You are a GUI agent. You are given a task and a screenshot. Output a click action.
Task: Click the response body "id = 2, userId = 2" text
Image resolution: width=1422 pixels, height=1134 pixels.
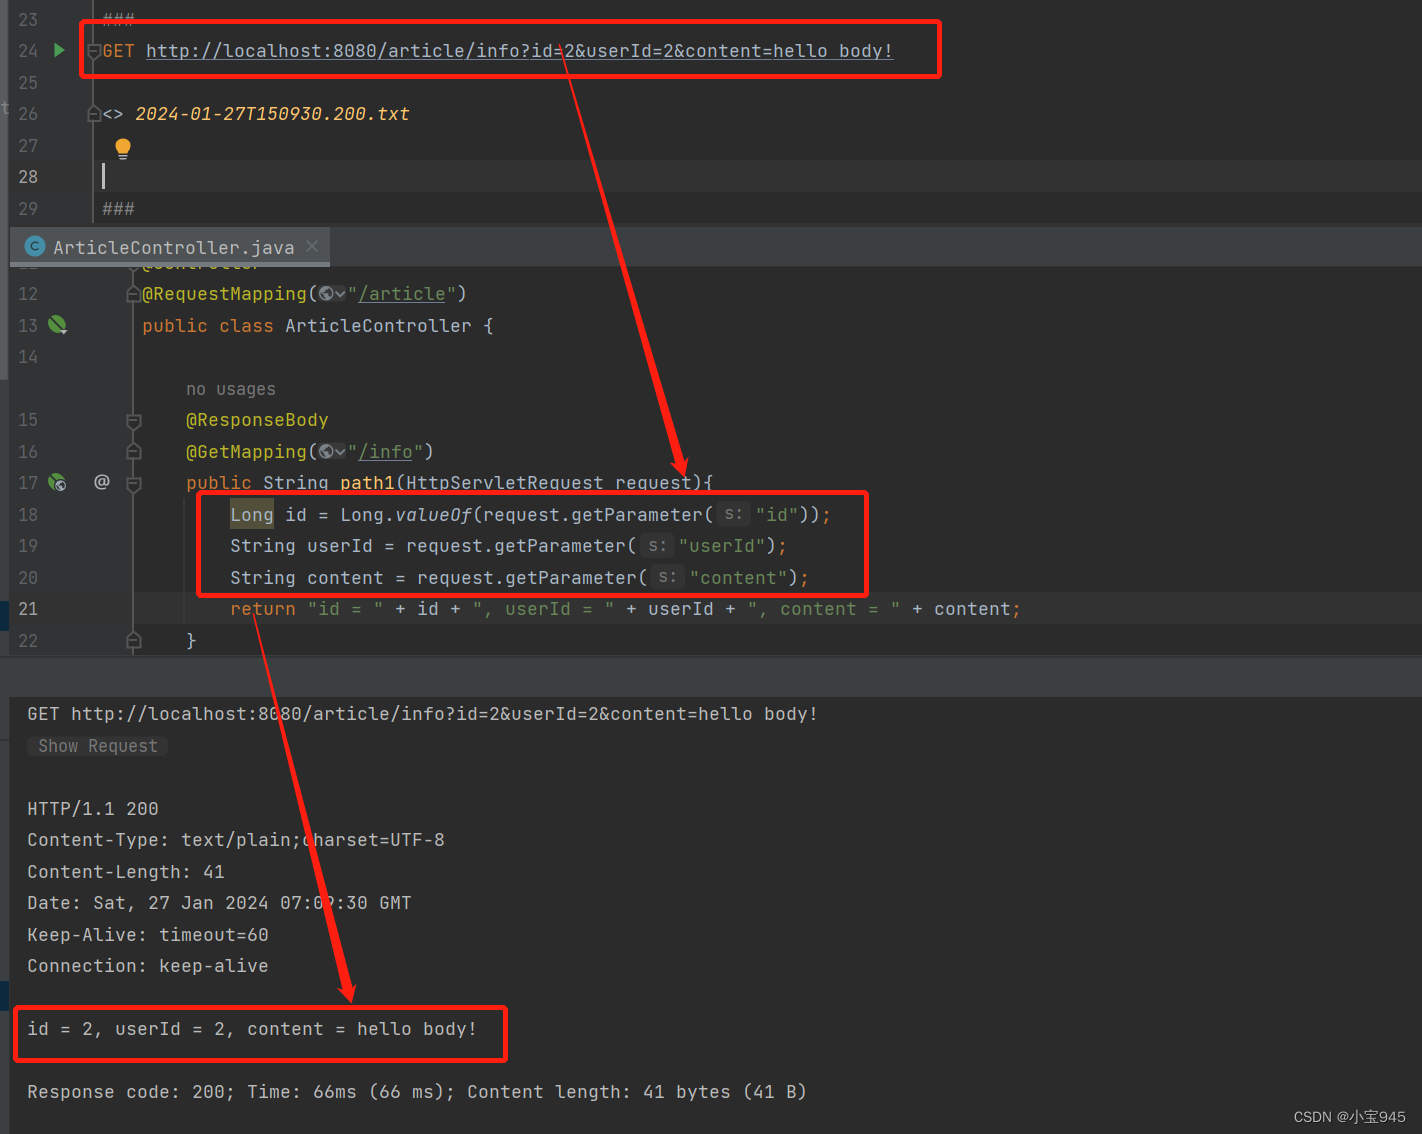(x=252, y=1029)
